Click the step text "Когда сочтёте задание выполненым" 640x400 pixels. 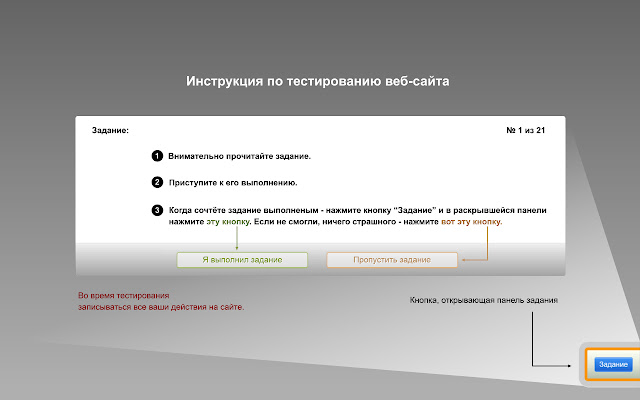click(243, 210)
